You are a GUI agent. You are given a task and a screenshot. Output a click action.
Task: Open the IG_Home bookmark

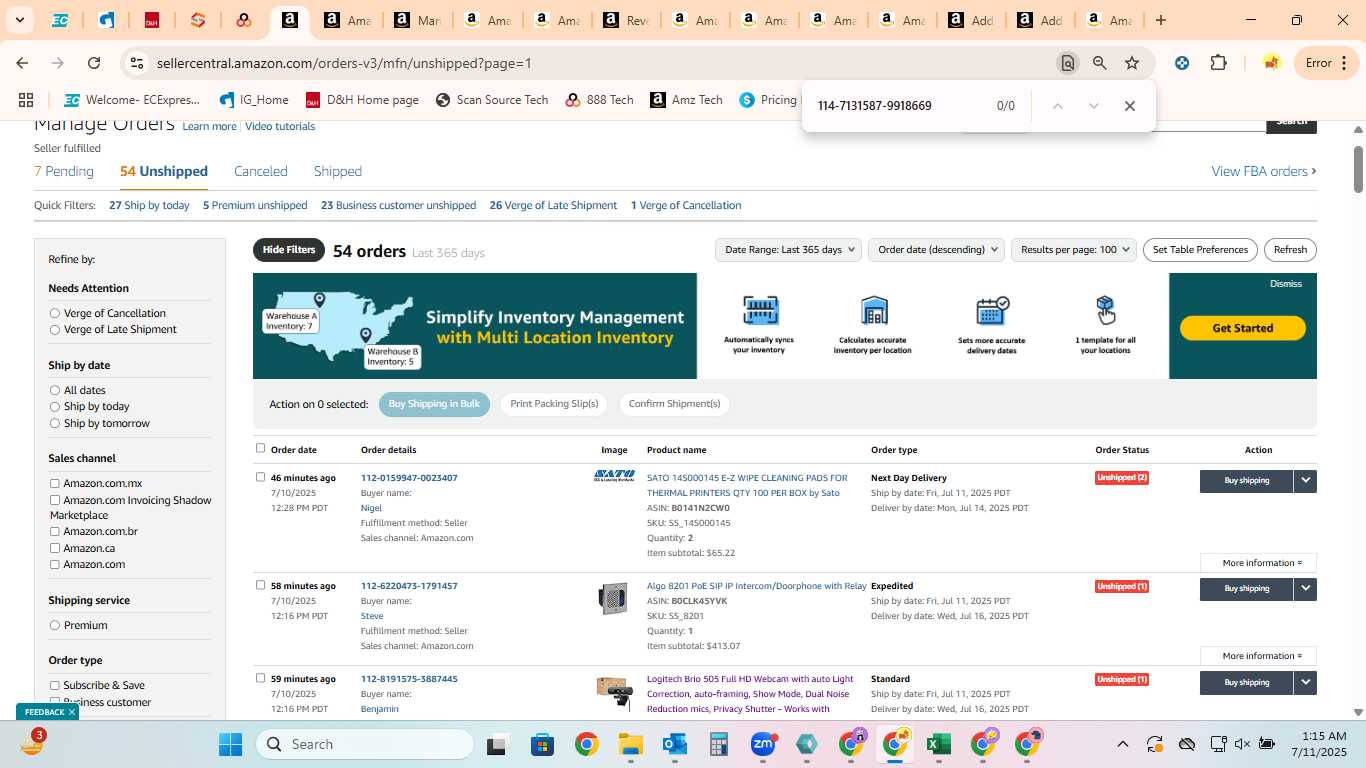tap(254, 100)
